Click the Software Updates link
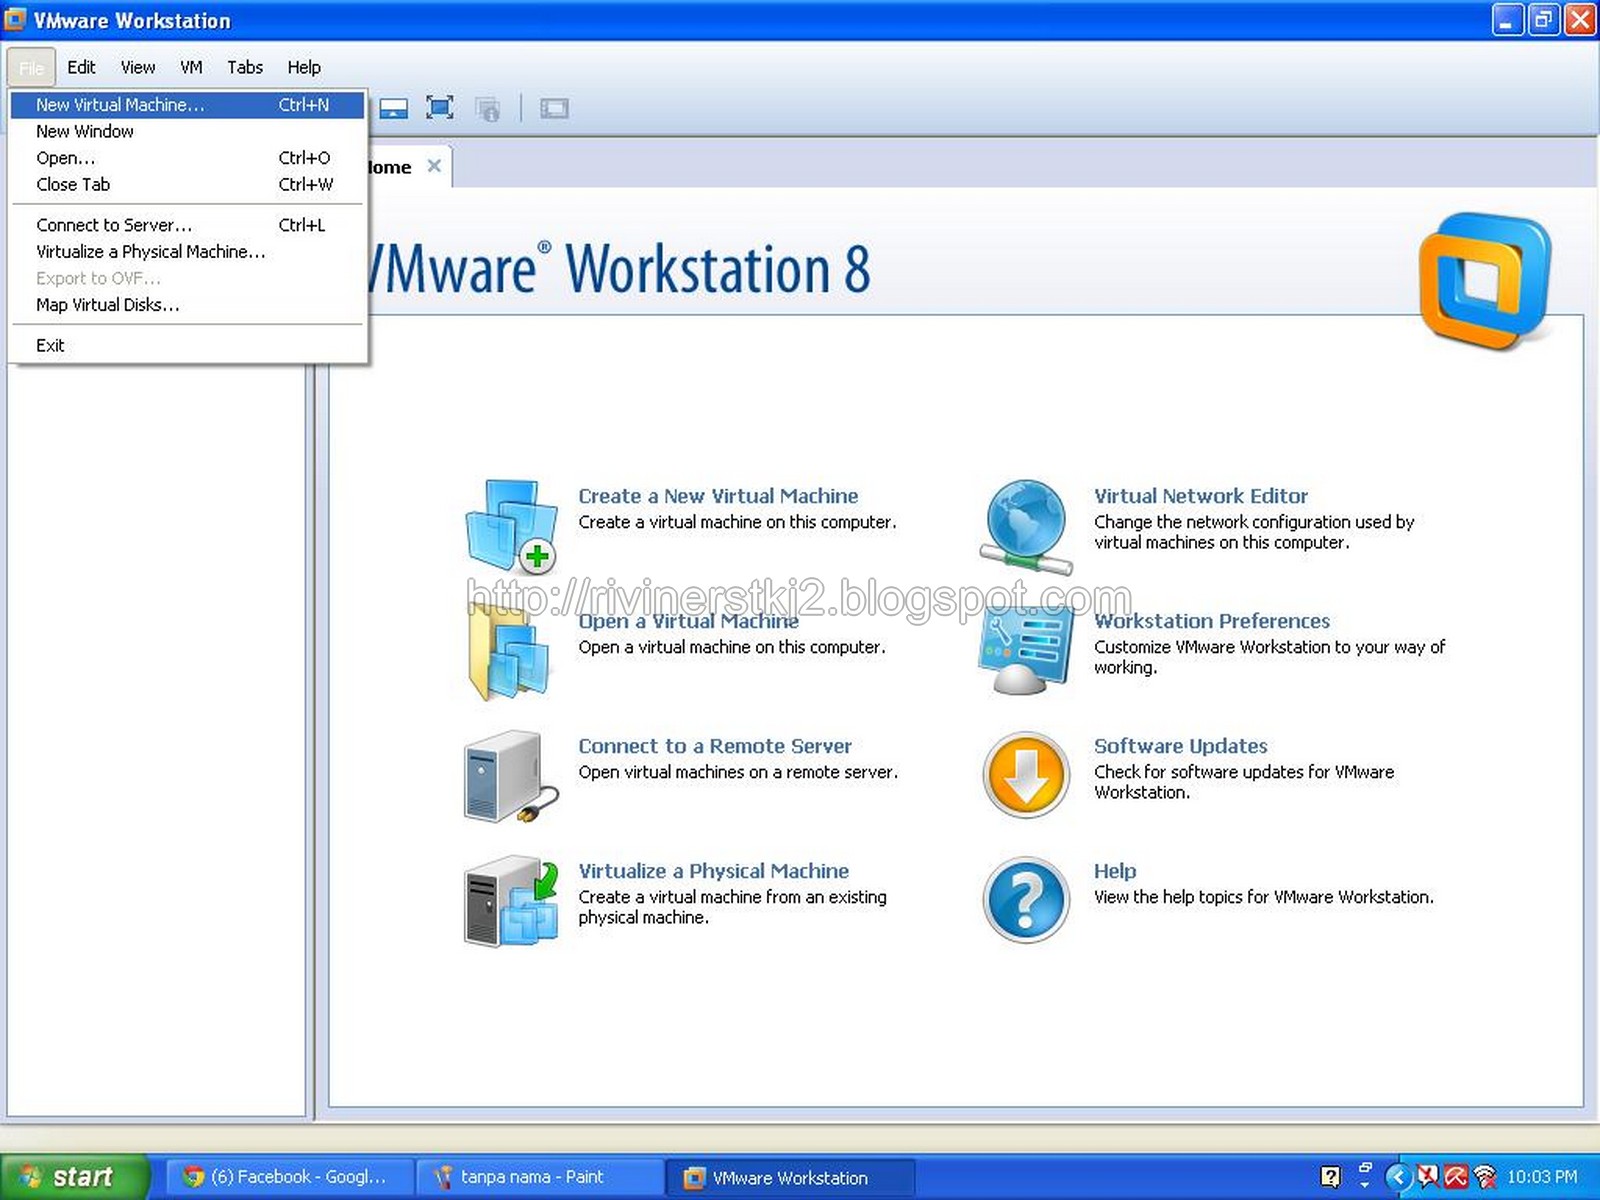The width and height of the screenshot is (1600, 1200). pyautogui.click(x=1180, y=746)
